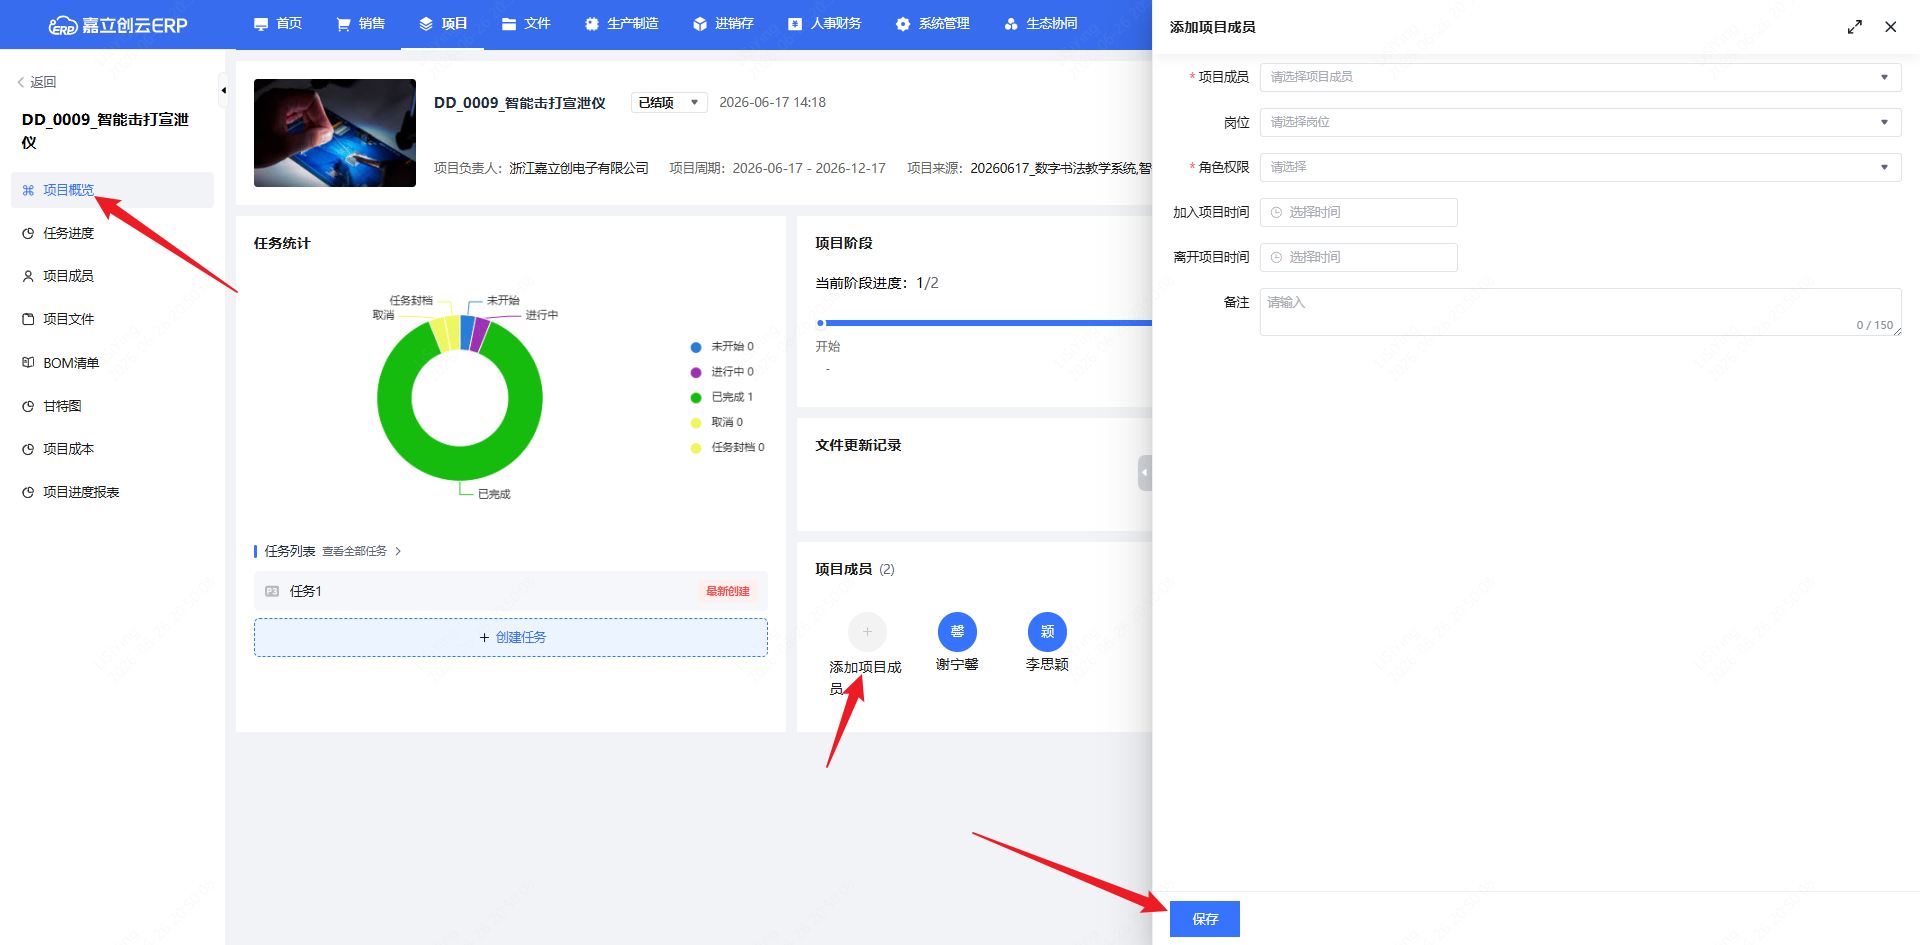Click the 任务进度 clock icon
This screenshot has width=1920, height=945.
coord(28,233)
